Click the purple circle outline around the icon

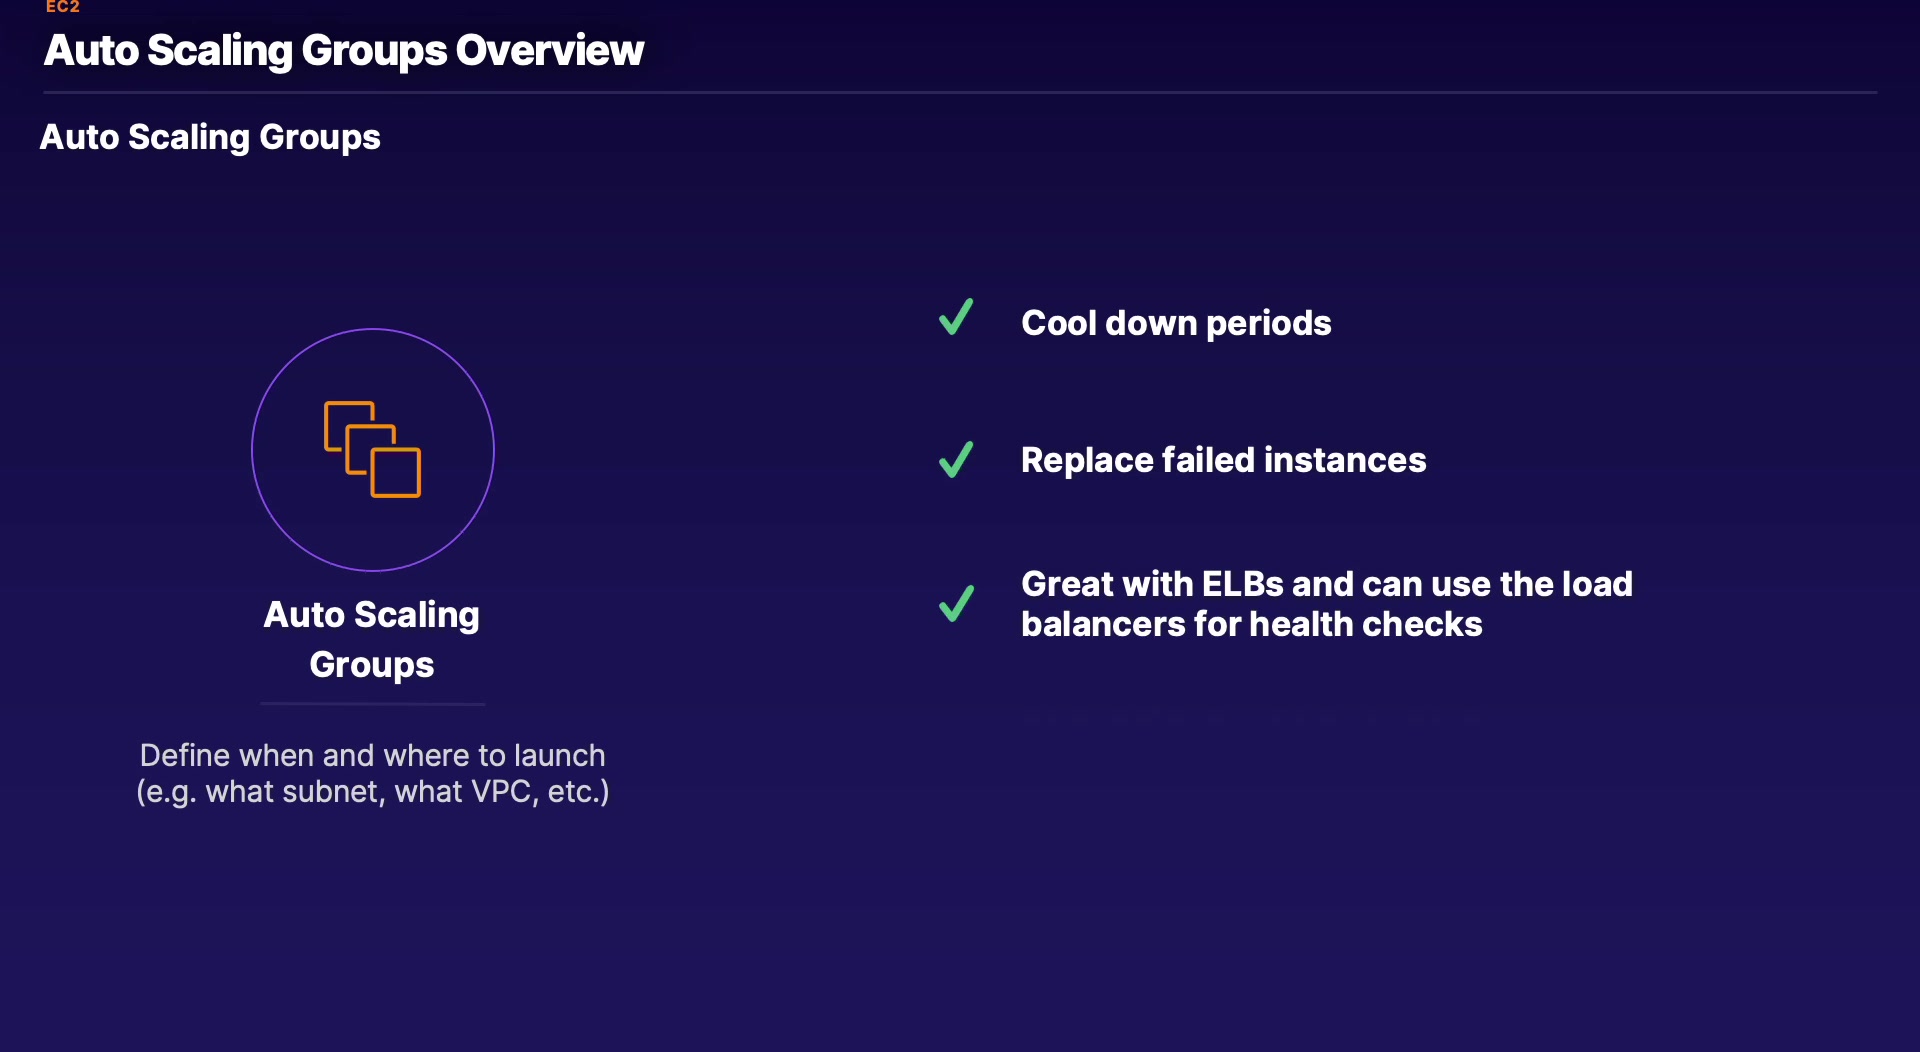pyautogui.click(x=252, y=450)
